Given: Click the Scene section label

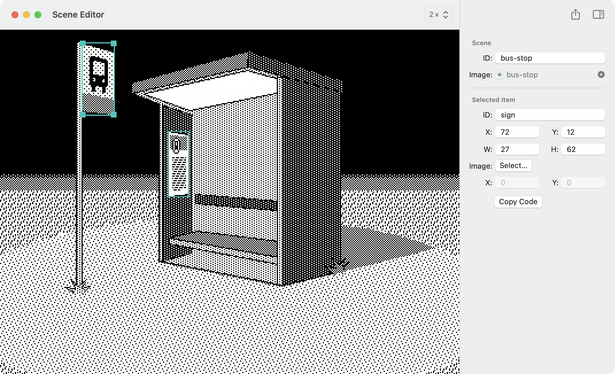Looking at the screenshot, I should point(481,43).
